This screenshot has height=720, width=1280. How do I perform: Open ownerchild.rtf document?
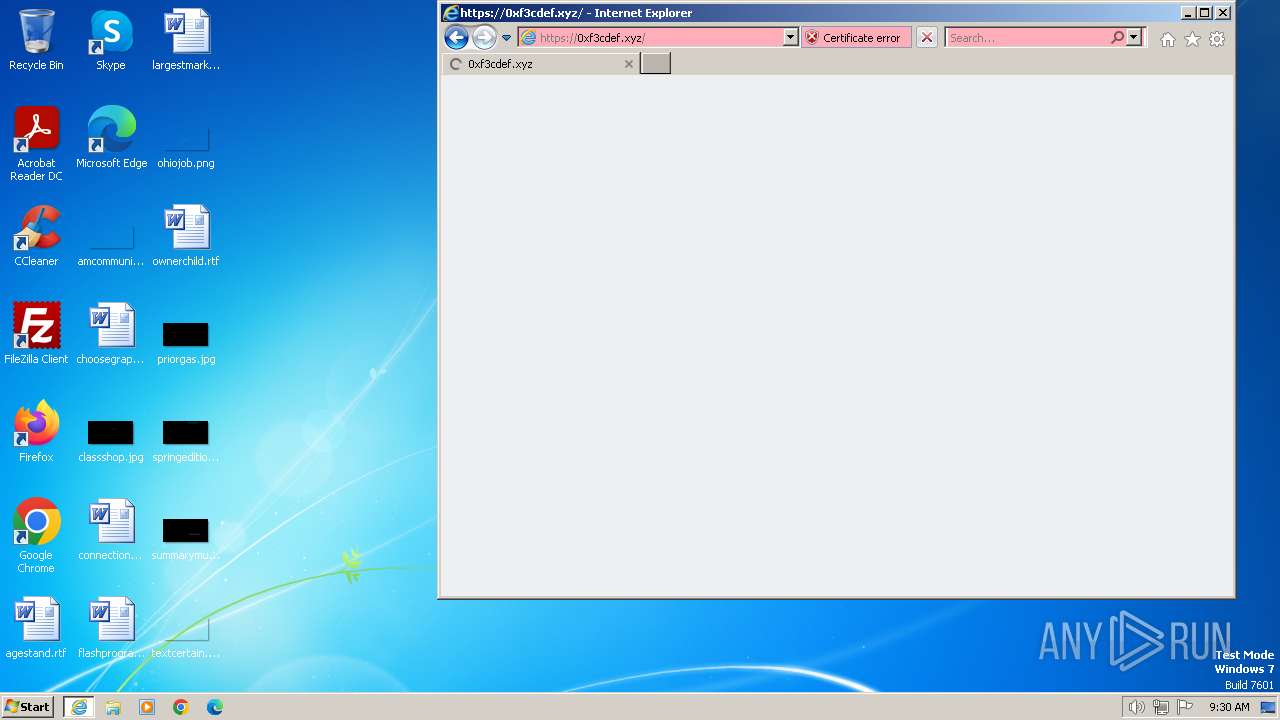[x=186, y=236]
